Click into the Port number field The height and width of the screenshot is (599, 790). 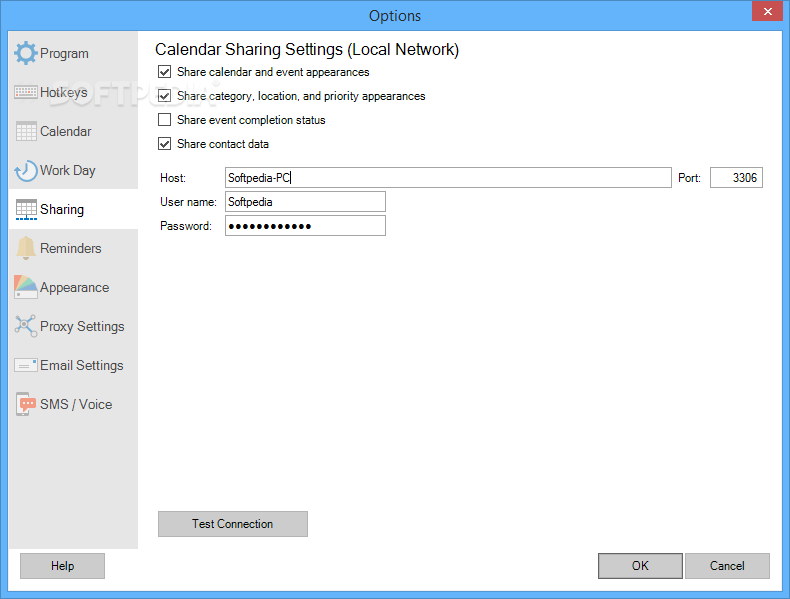tap(736, 178)
